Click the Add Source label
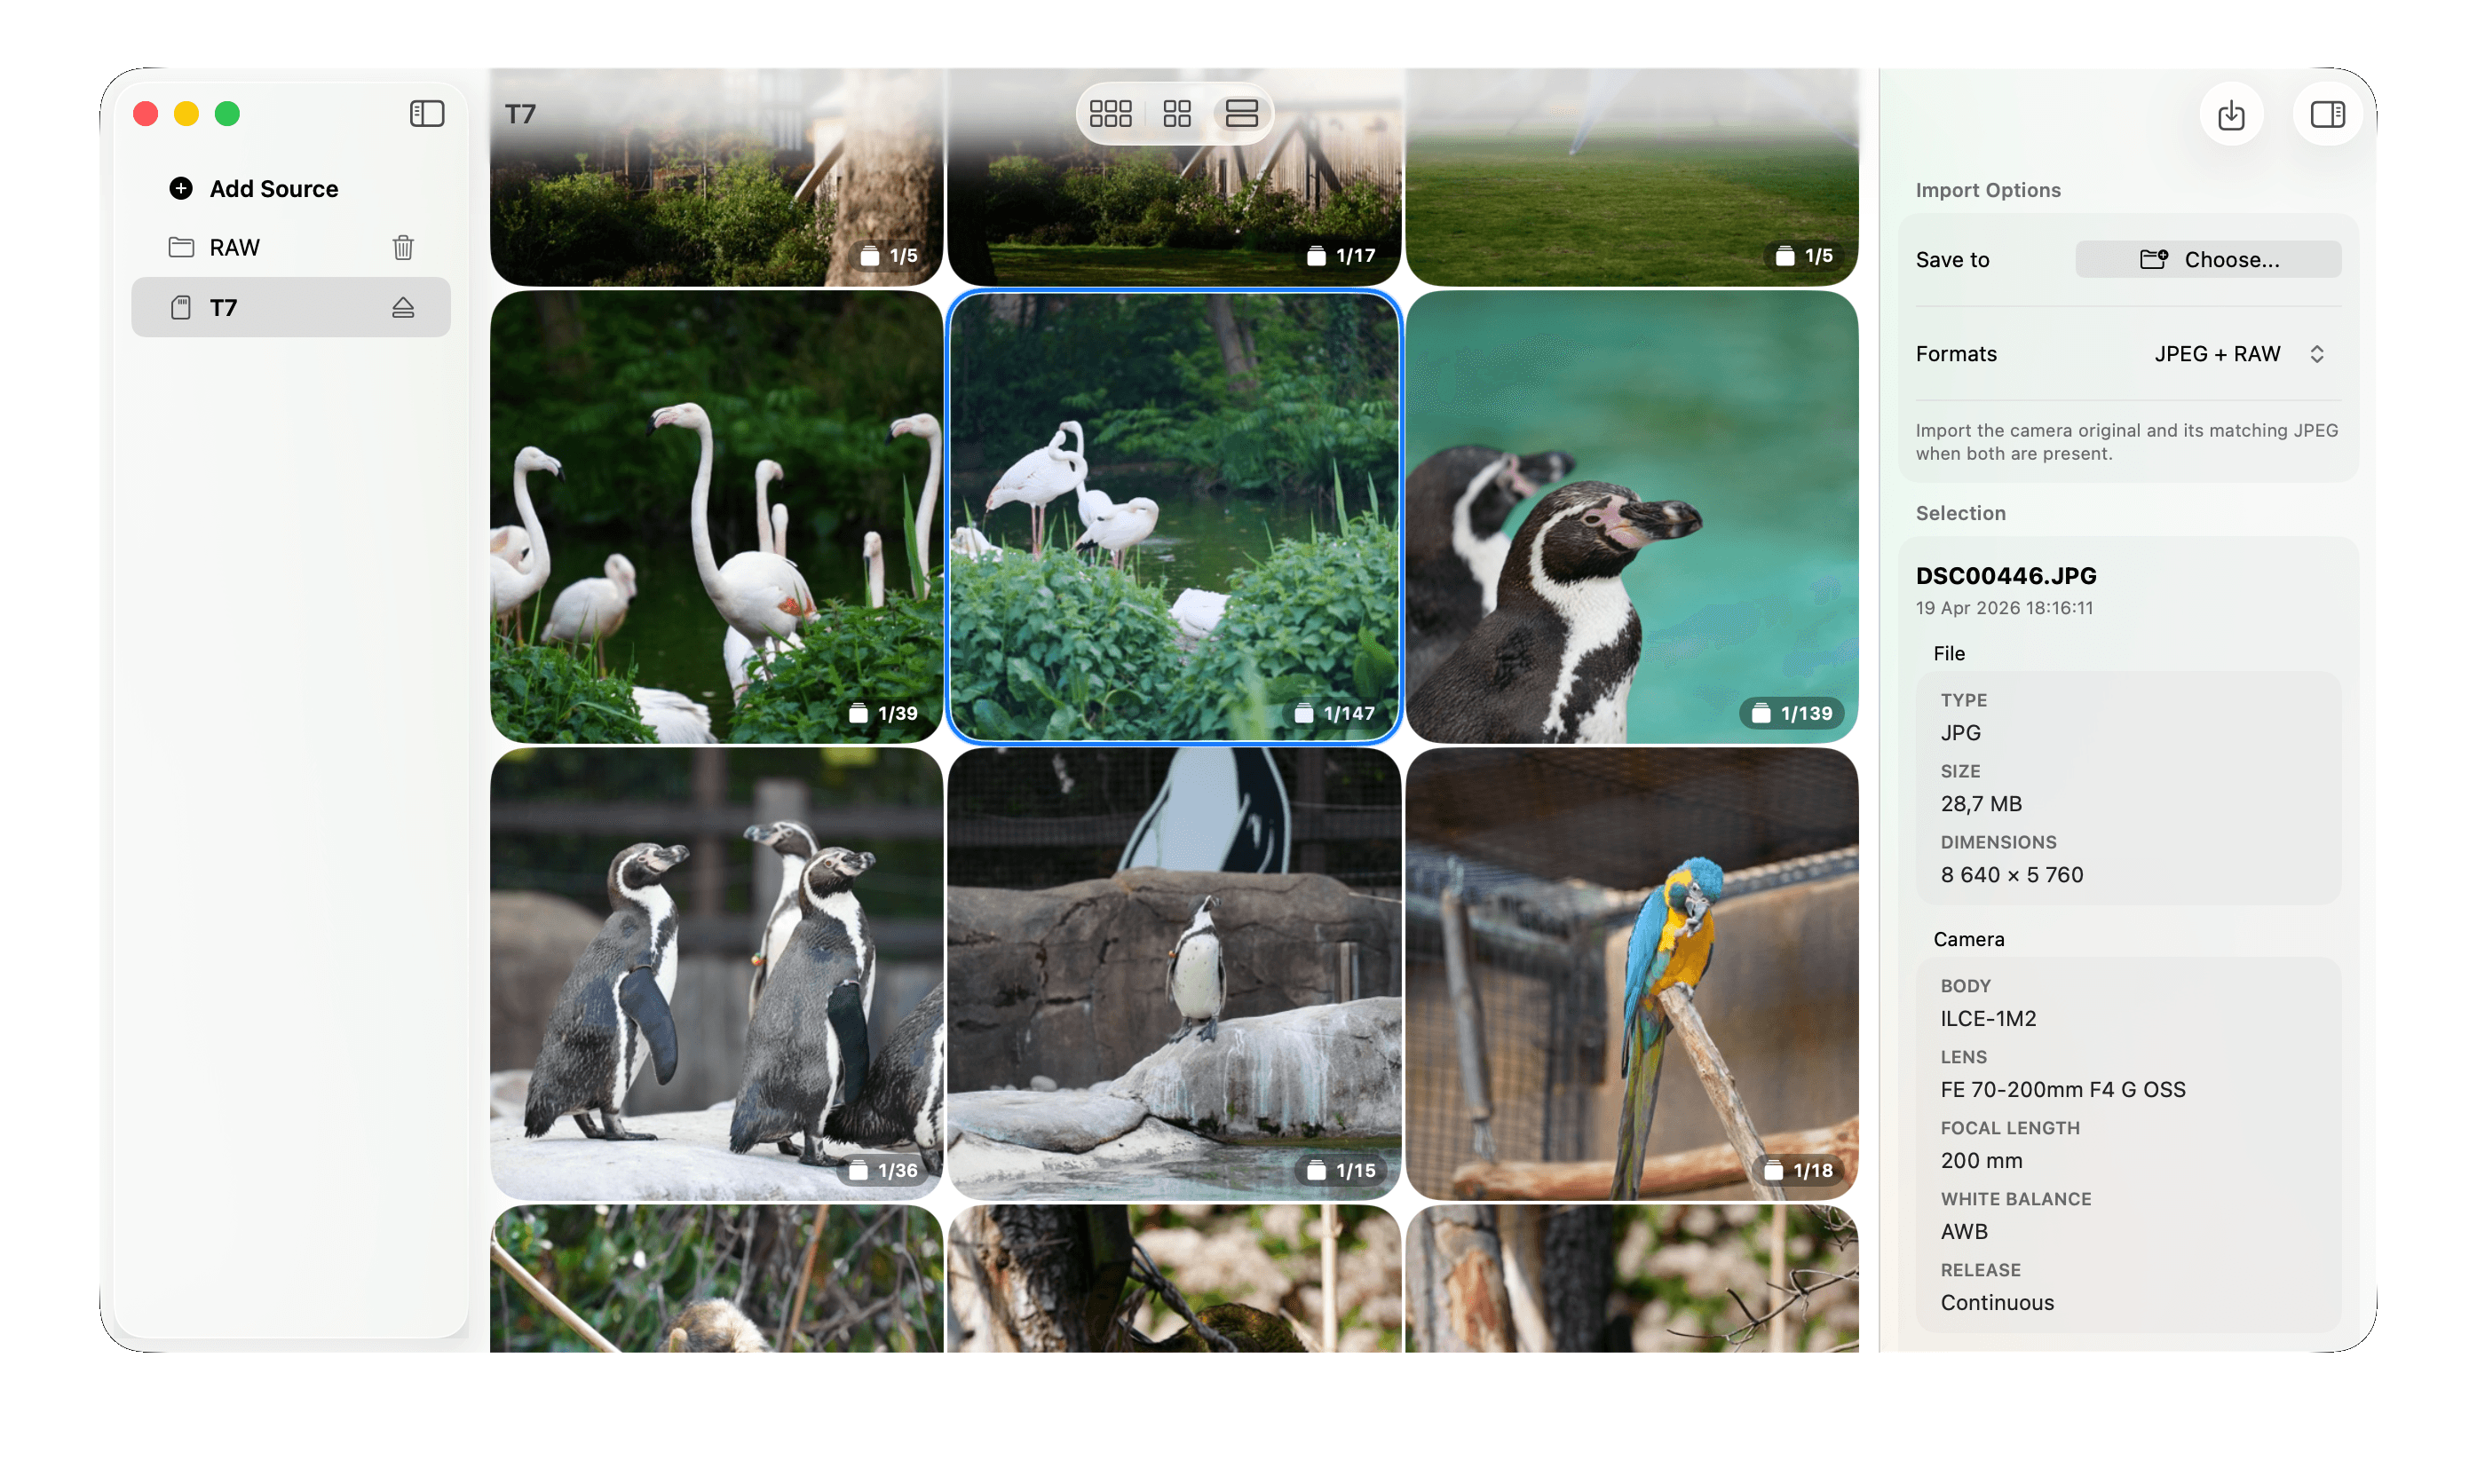Viewport: 2477px width, 1484px height. (x=274, y=189)
